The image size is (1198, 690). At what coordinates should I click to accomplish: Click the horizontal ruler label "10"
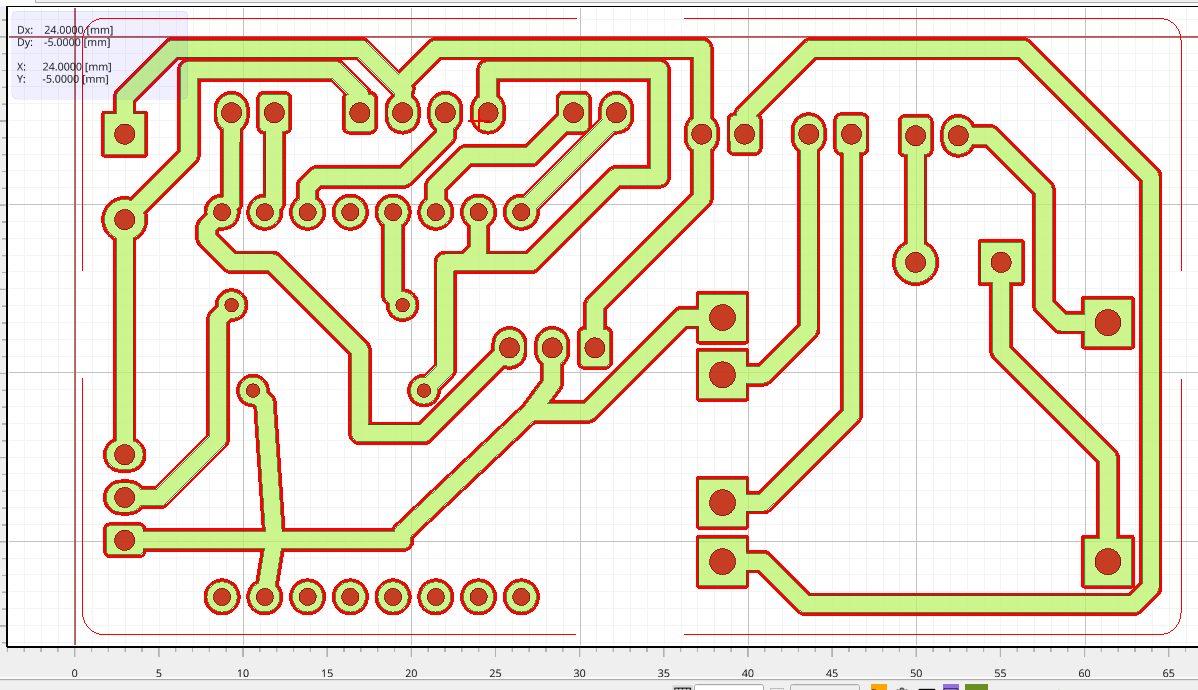coord(243,673)
